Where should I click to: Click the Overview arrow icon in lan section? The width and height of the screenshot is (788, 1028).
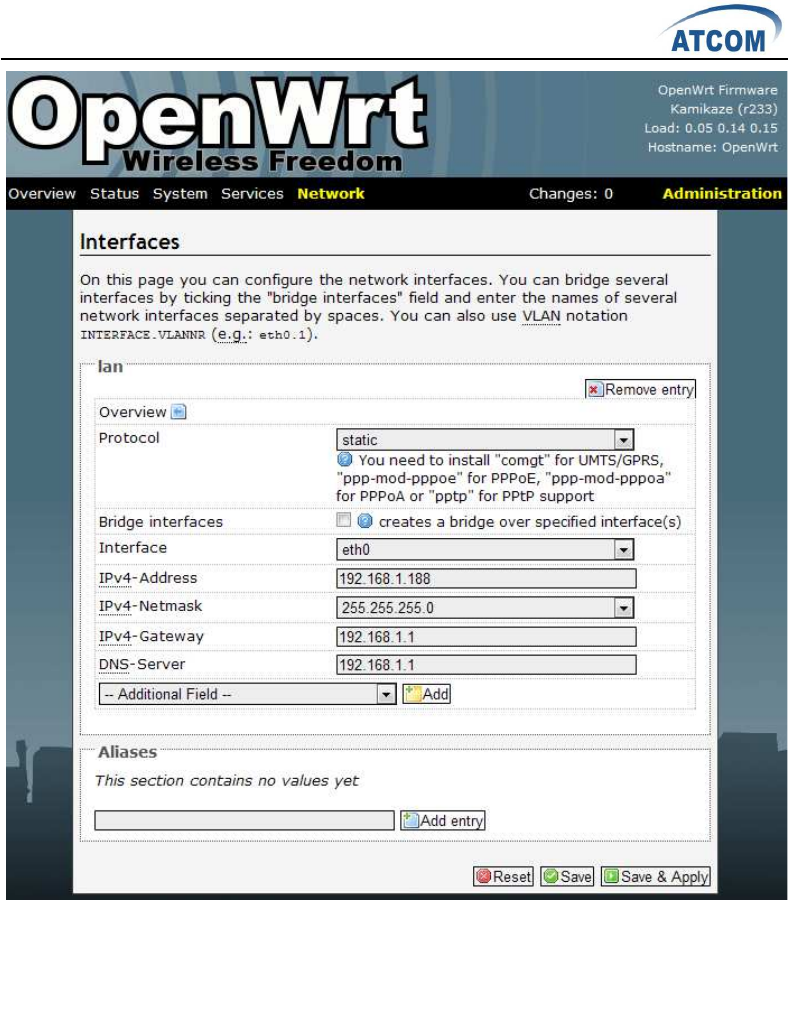coord(178,412)
